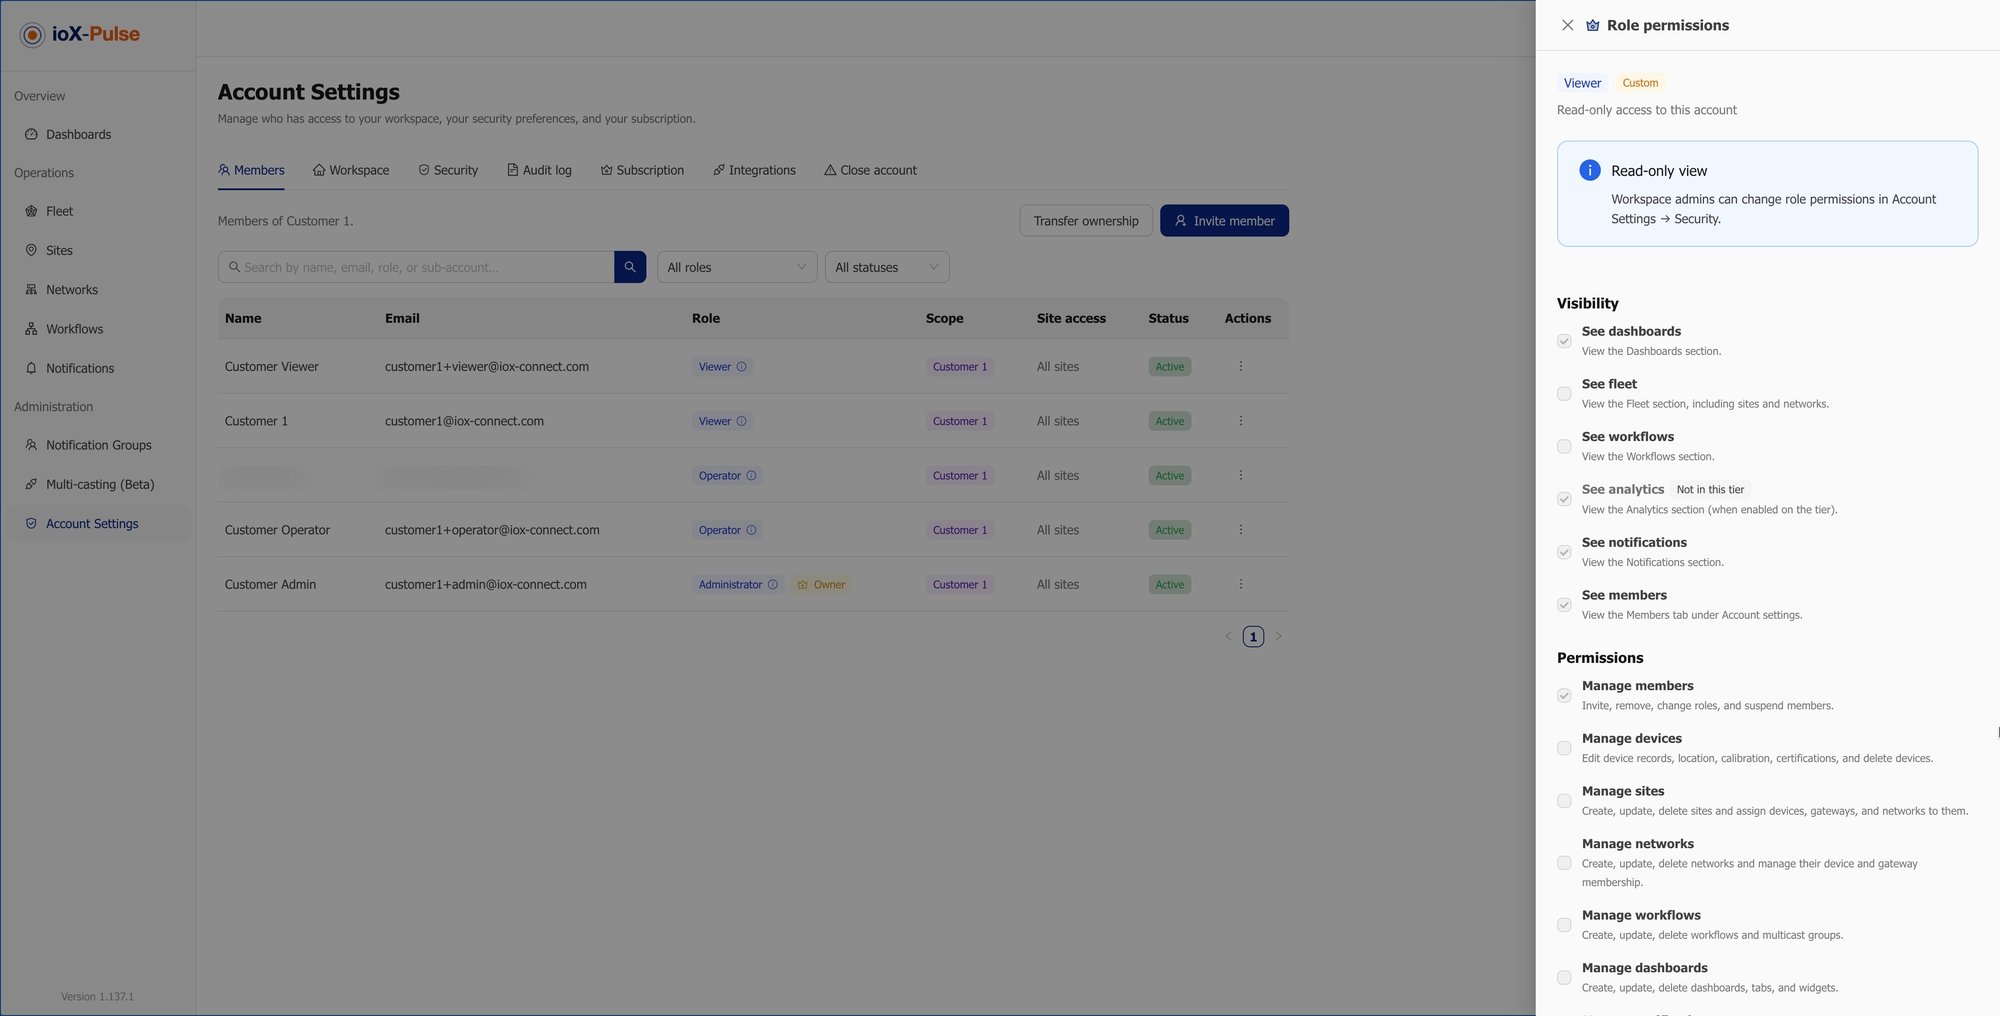Toggle the Manage devices checkbox
The image size is (2000, 1016).
1564,748
